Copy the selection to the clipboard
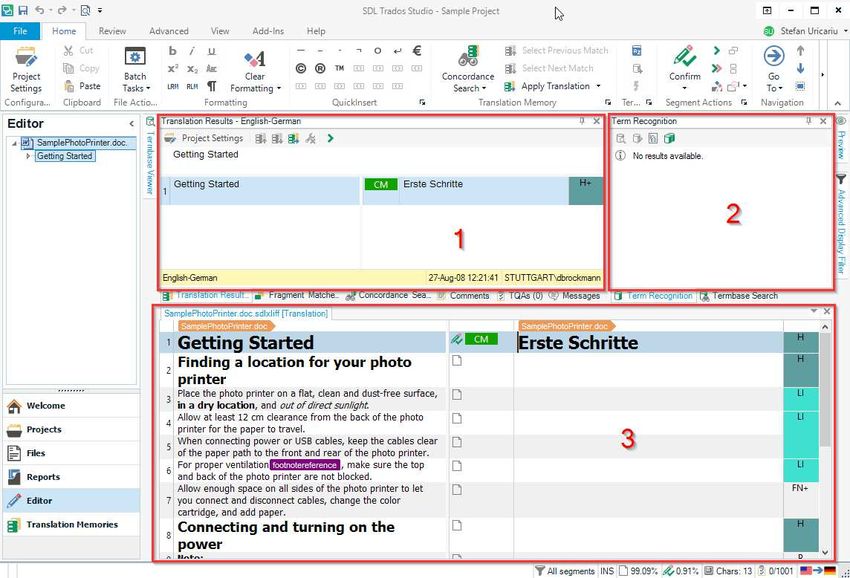This screenshot has width=850, height=578. (81, 68)
